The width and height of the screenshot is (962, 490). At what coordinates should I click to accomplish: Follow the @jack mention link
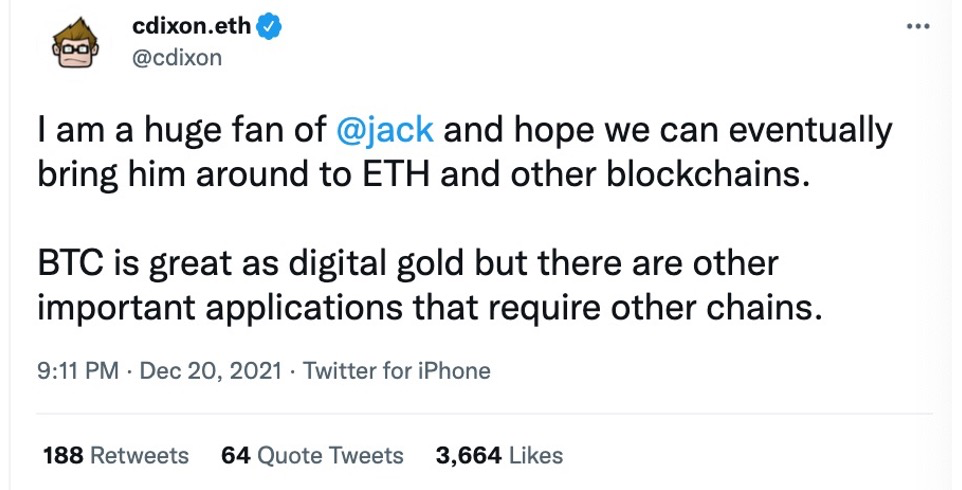click(385, 132)
